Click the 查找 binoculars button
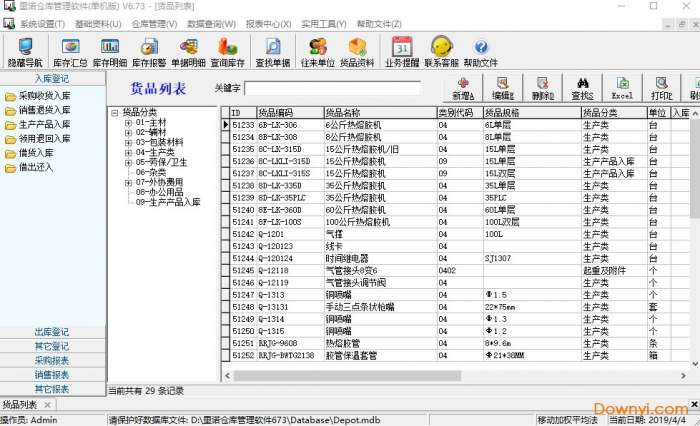 583,88
